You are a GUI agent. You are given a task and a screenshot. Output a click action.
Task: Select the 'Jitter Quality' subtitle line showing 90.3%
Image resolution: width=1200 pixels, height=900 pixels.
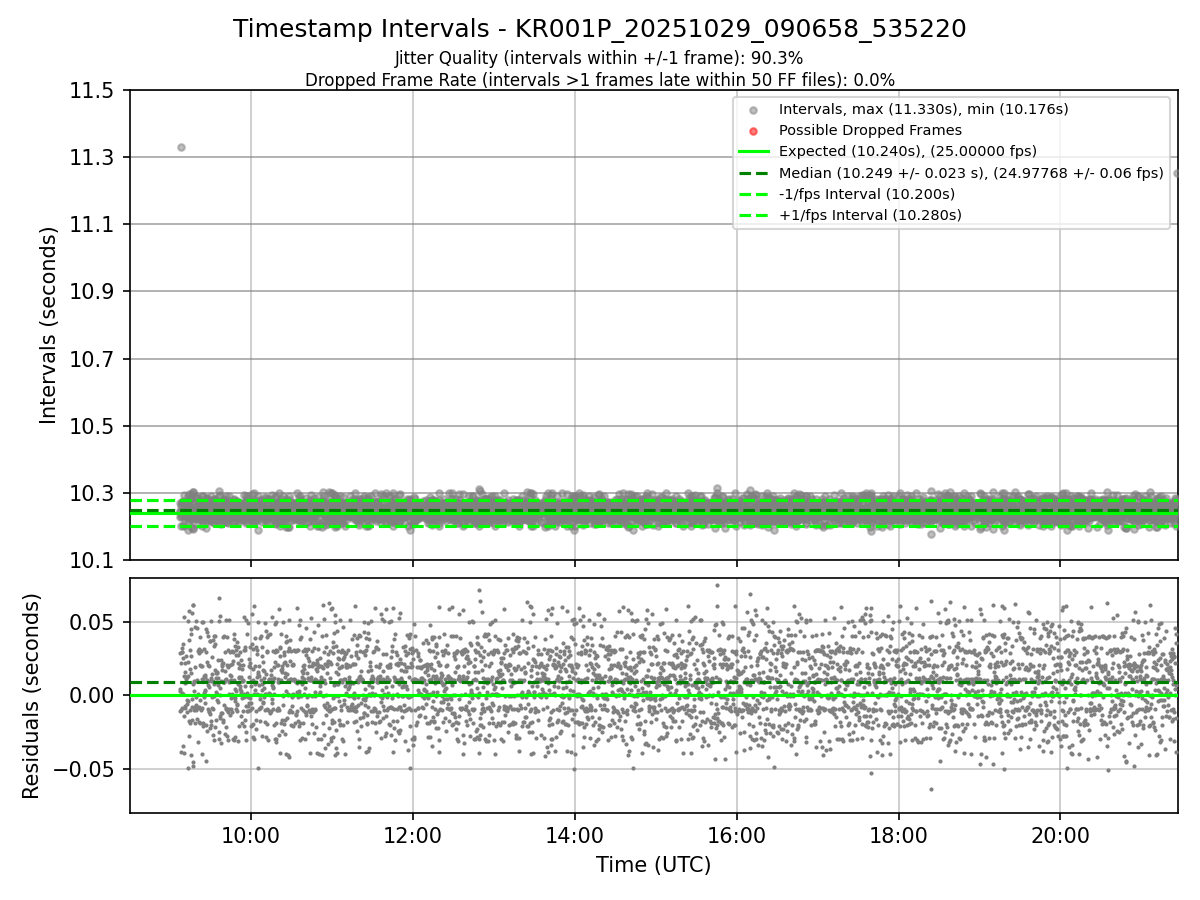(599, 58)
